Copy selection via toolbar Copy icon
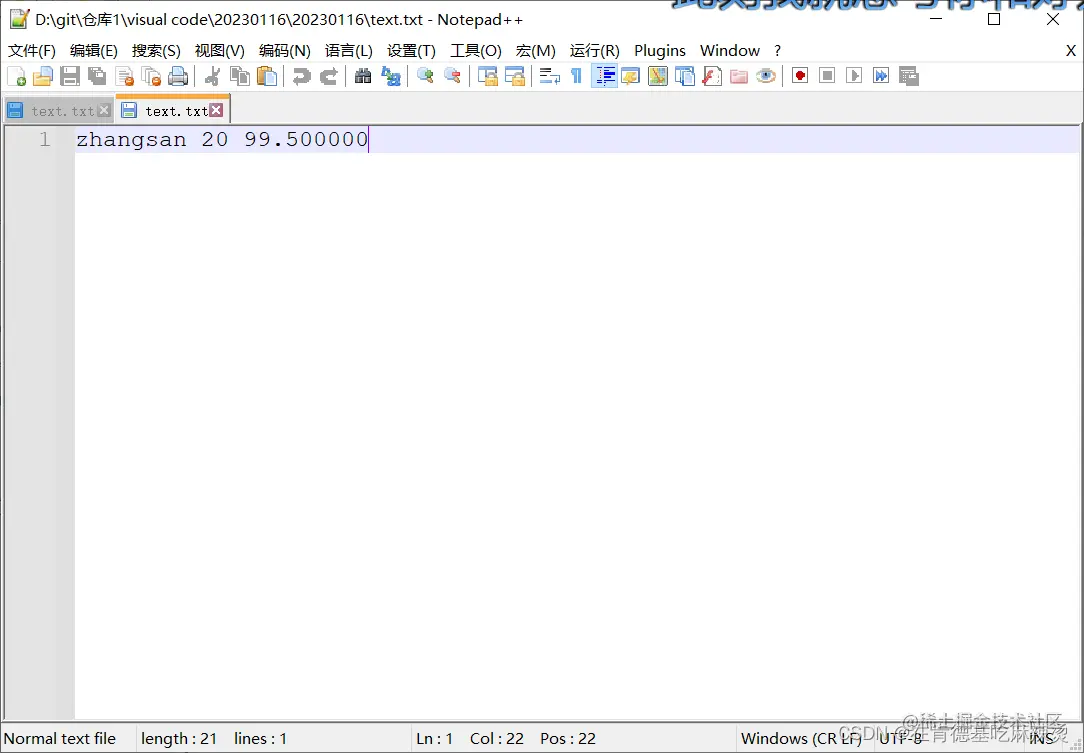Image resolution: width=1084 pixels, height=753 pixels. (x=240, y=76)
